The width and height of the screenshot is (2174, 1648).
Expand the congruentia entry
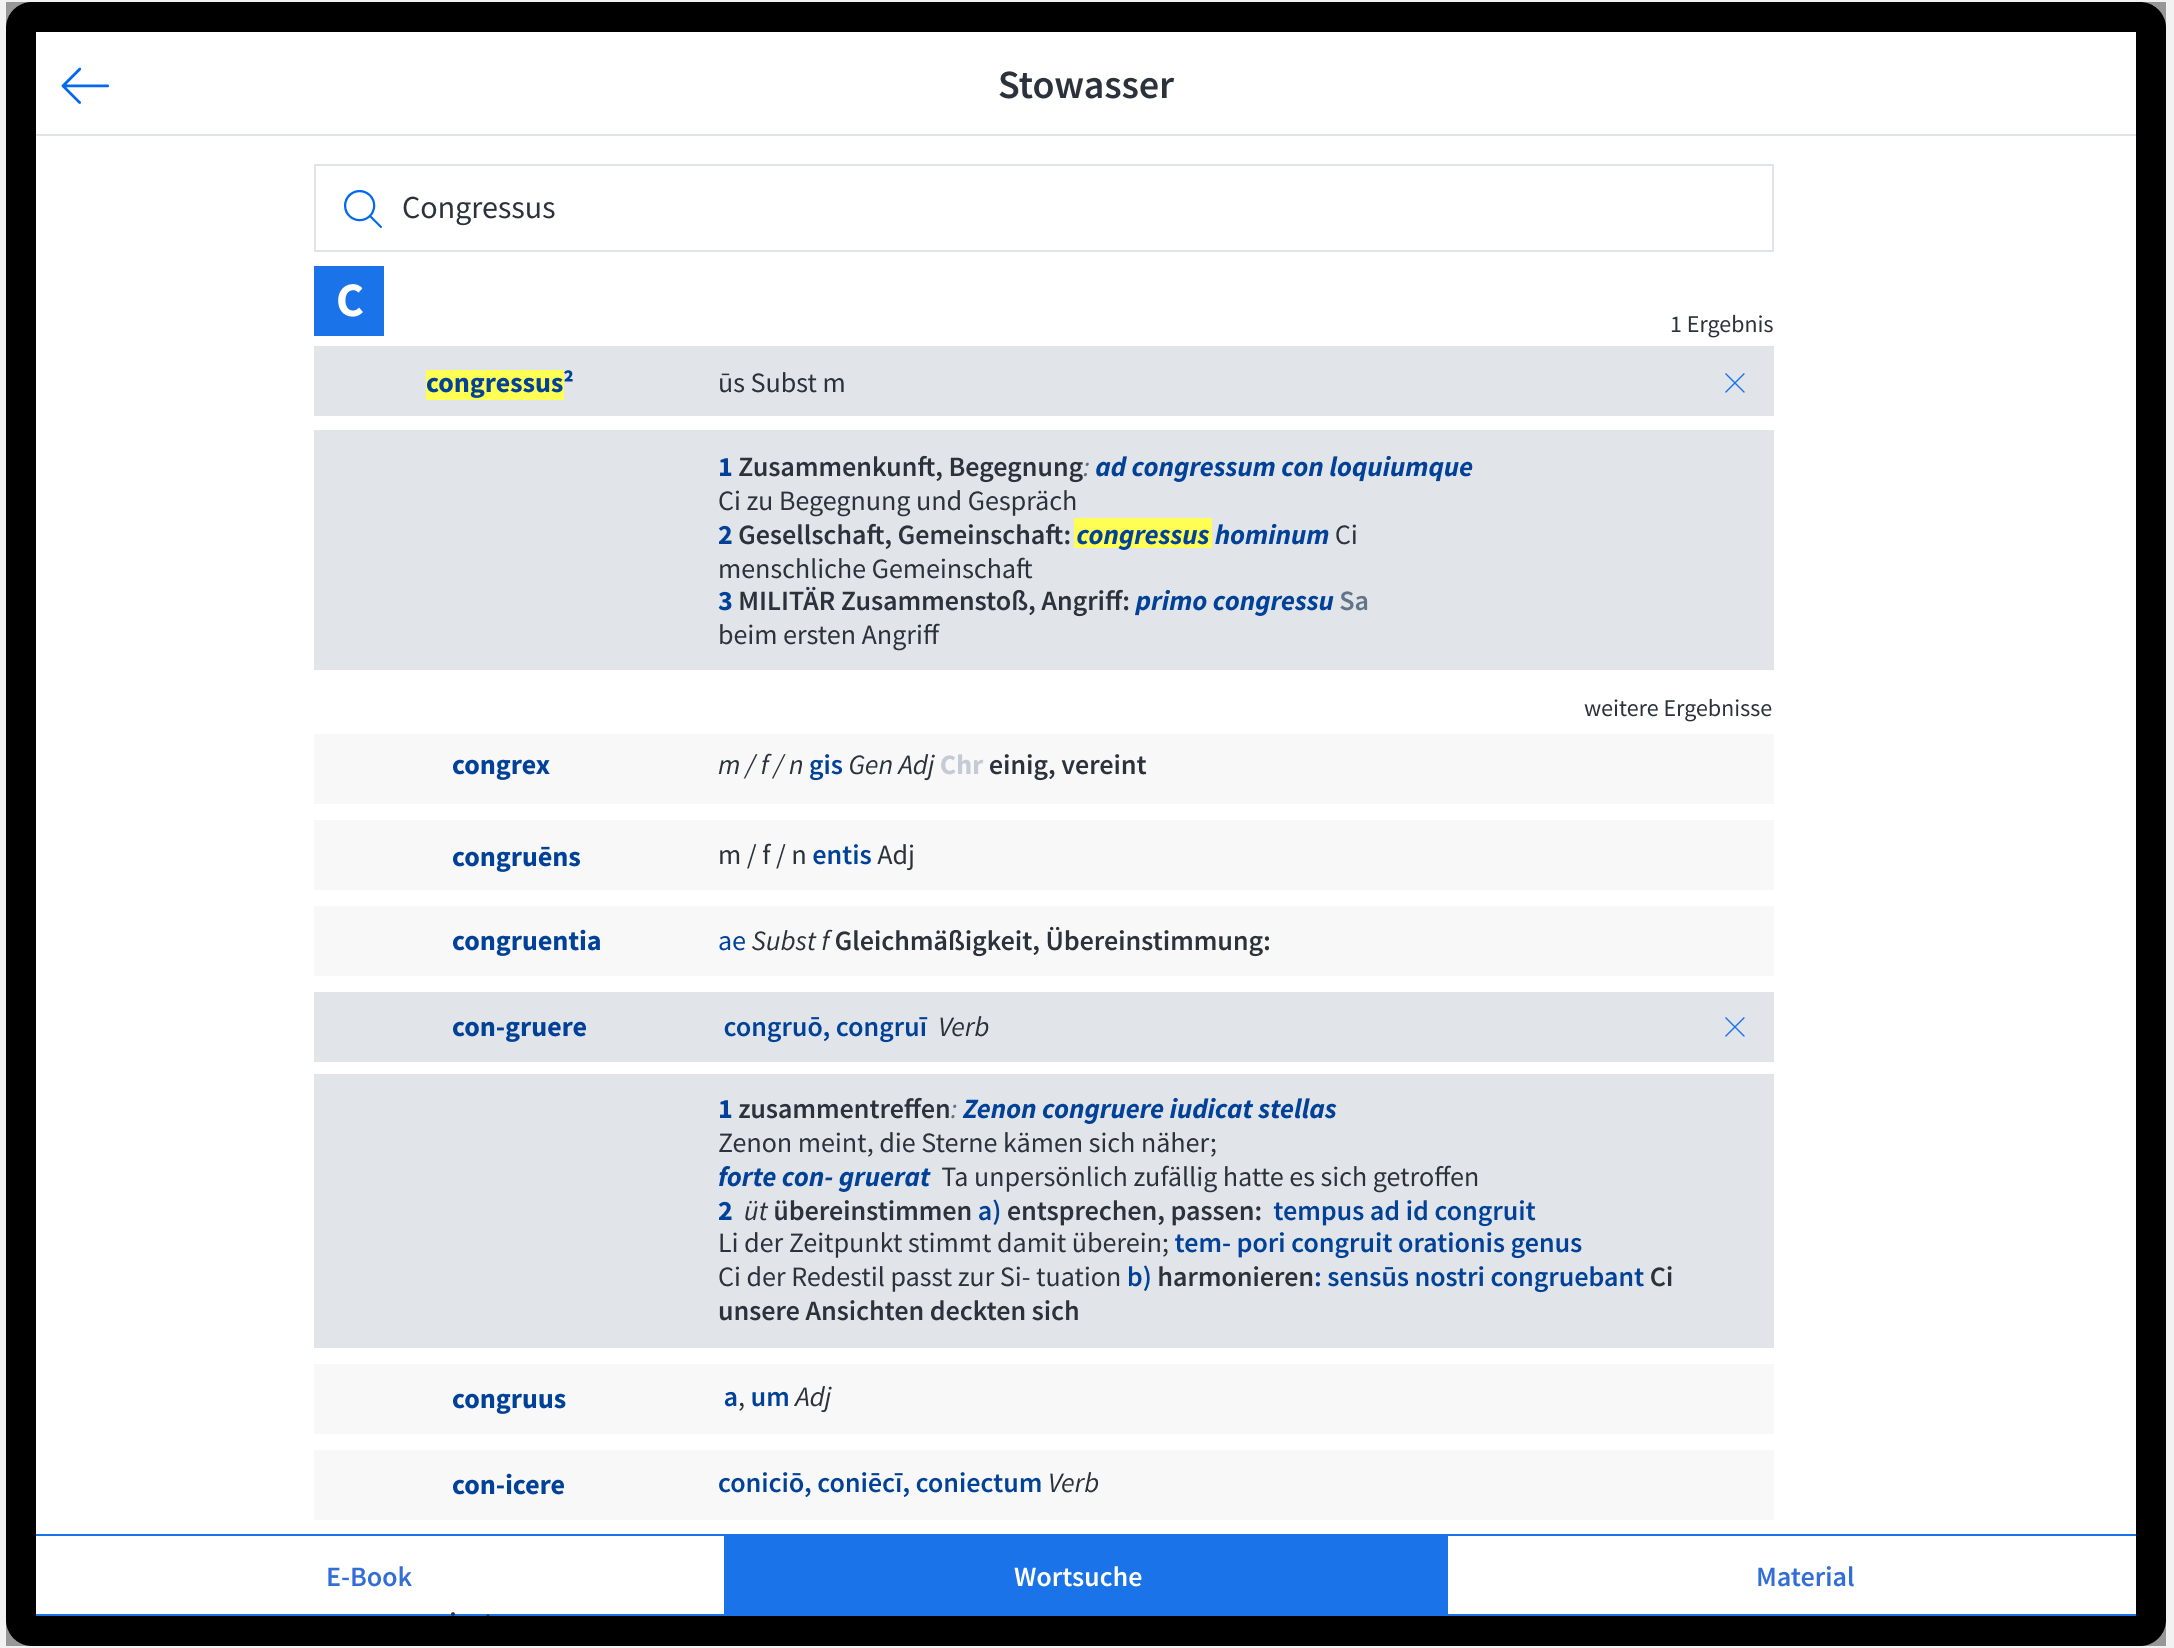click(x=1043, y=941)
